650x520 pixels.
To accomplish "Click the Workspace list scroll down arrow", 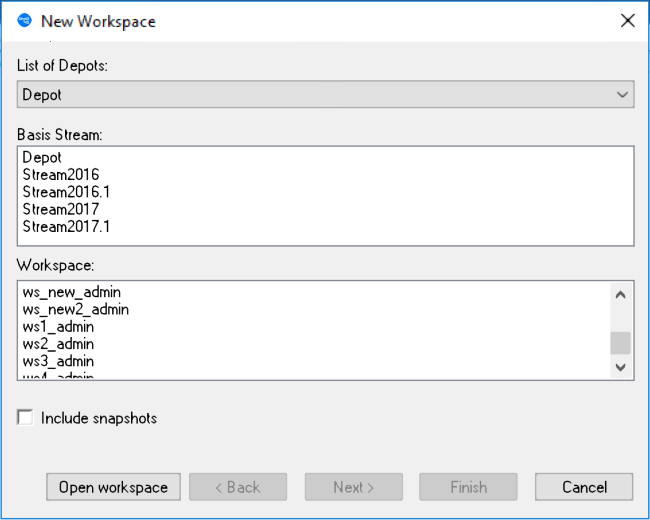I will [621, 367].
